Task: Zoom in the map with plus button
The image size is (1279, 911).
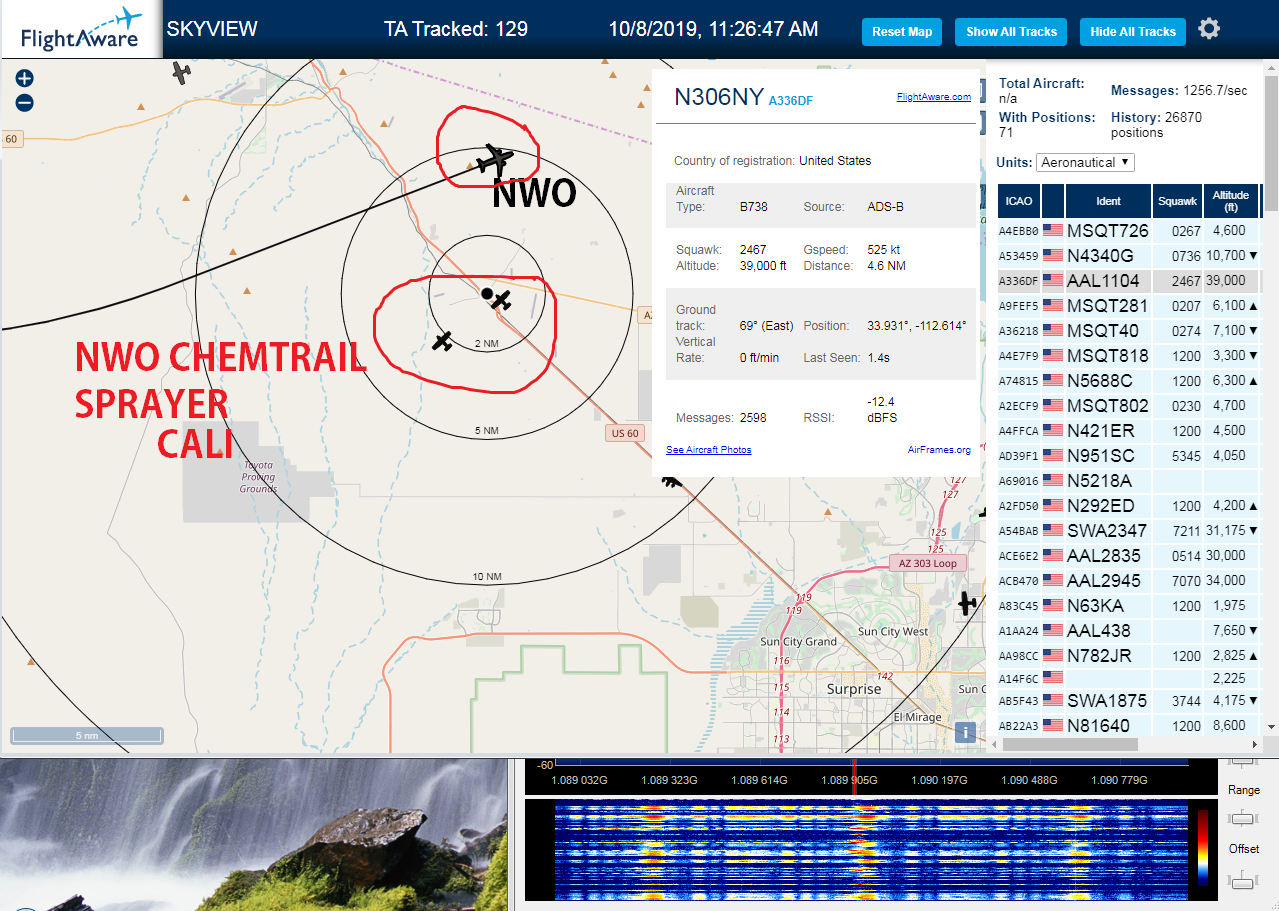Action: 25,78
